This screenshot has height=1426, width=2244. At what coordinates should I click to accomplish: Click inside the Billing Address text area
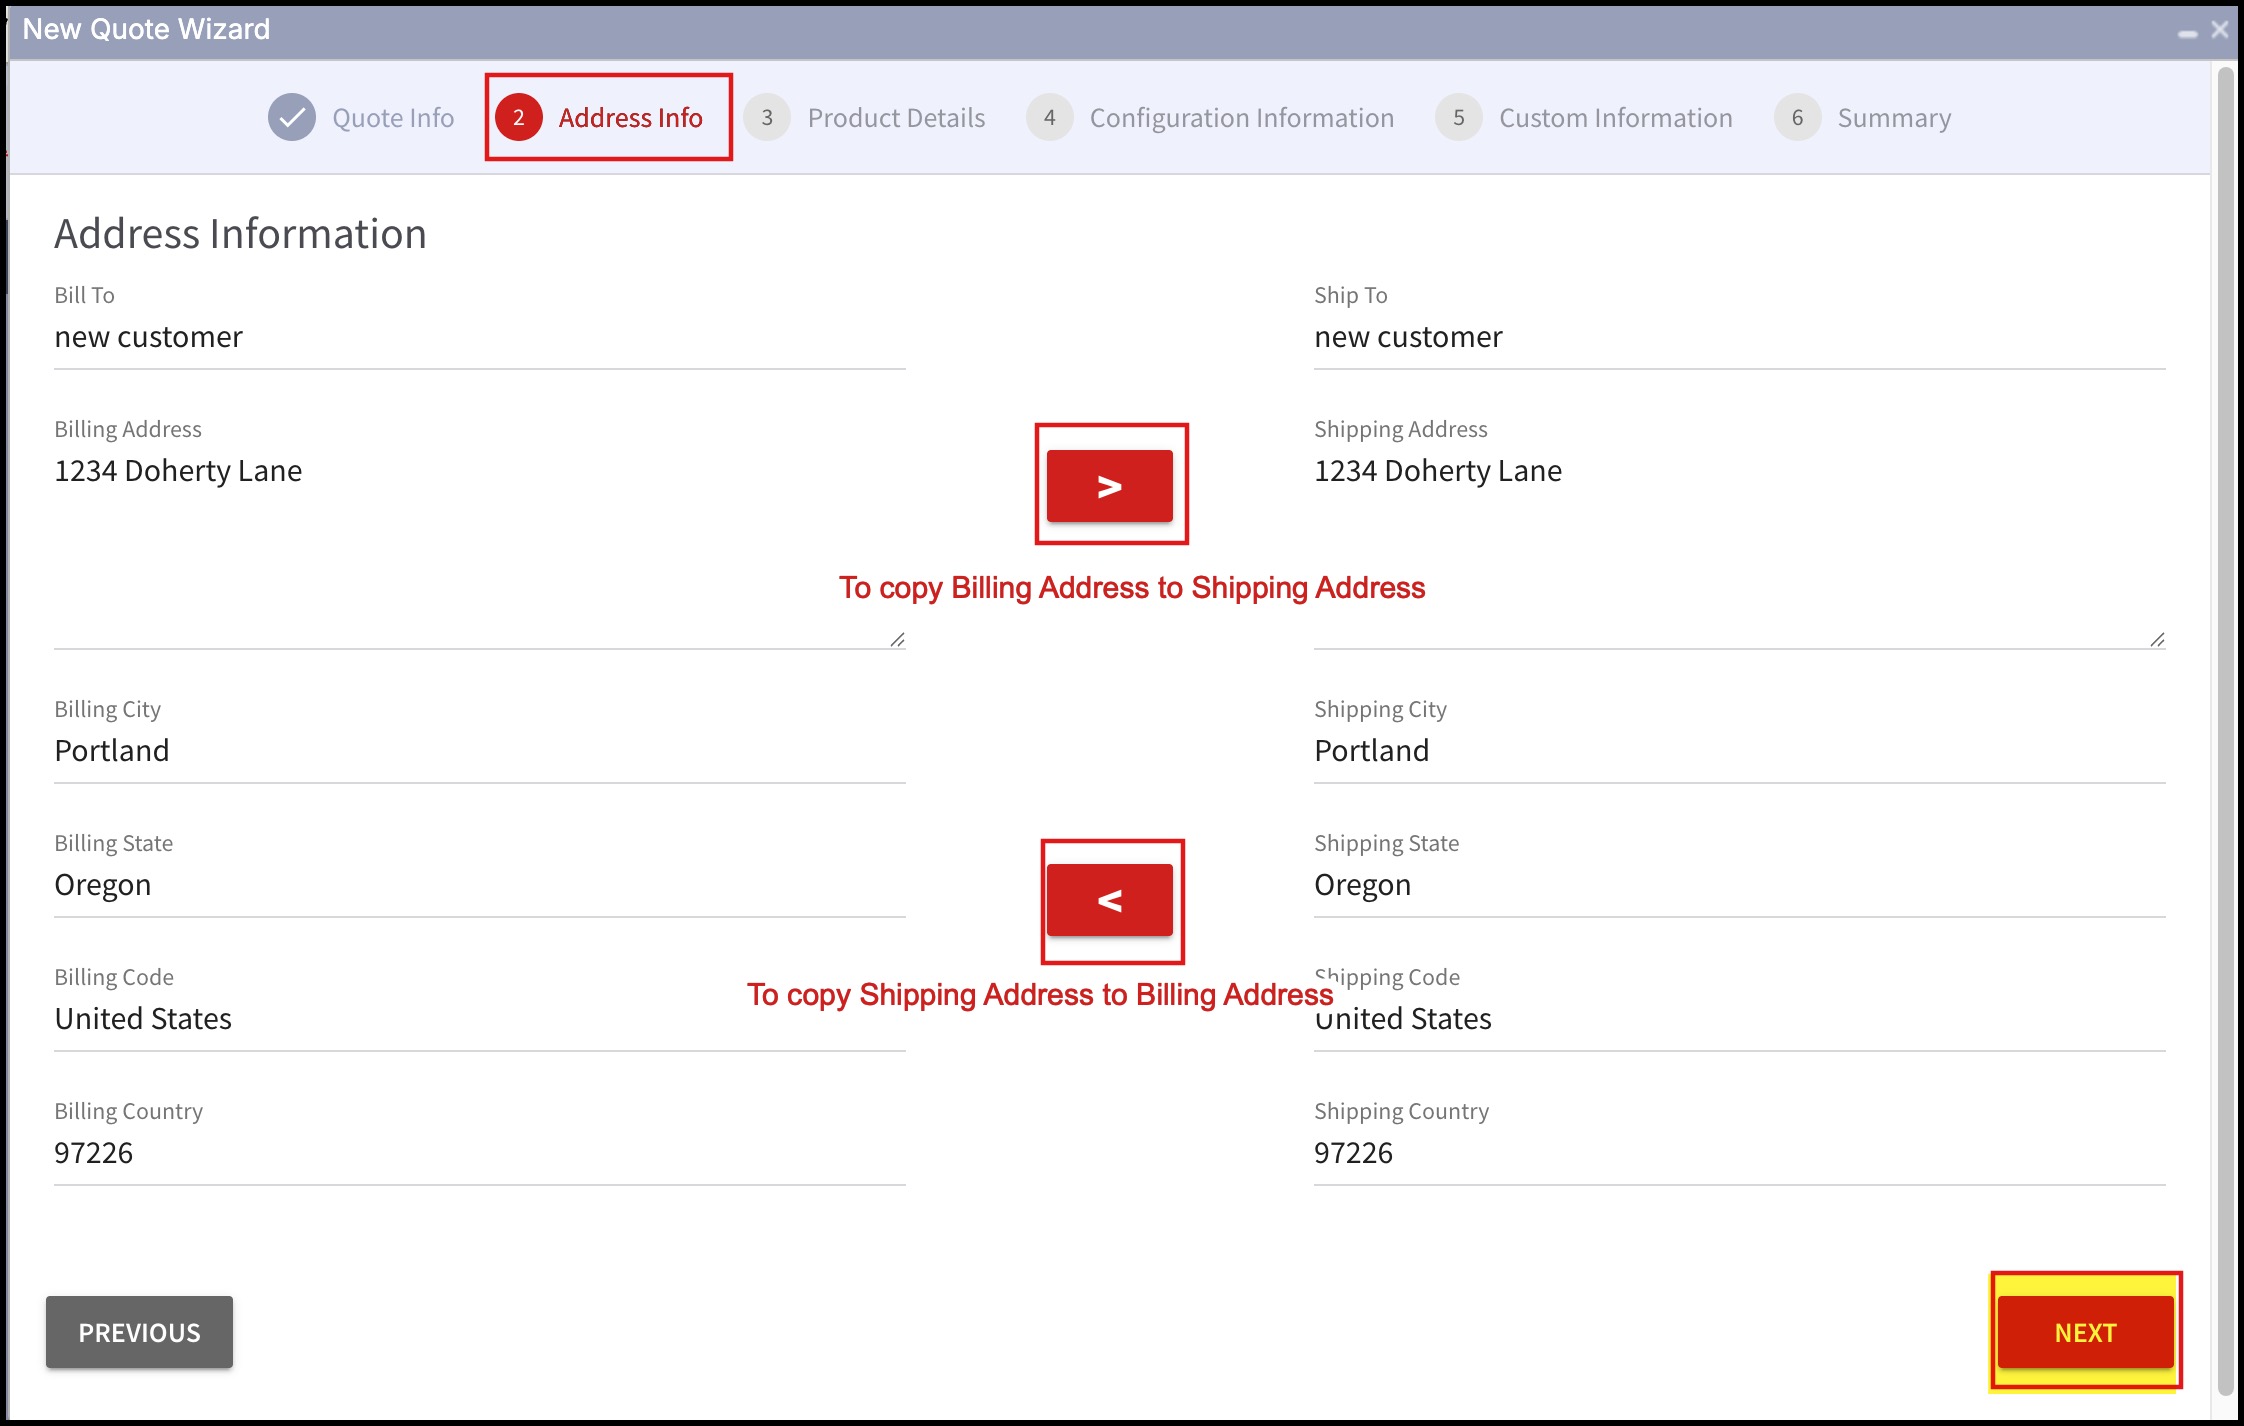click(x=480, y=548)
